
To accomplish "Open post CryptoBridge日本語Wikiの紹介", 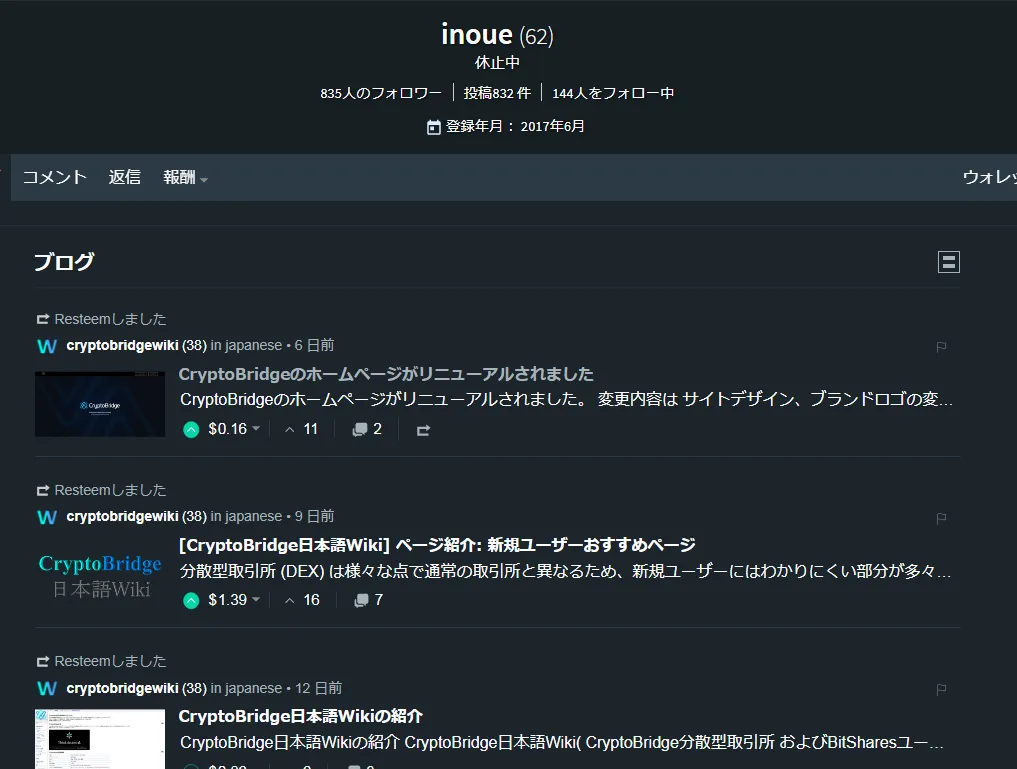I will tap(300, 716).
